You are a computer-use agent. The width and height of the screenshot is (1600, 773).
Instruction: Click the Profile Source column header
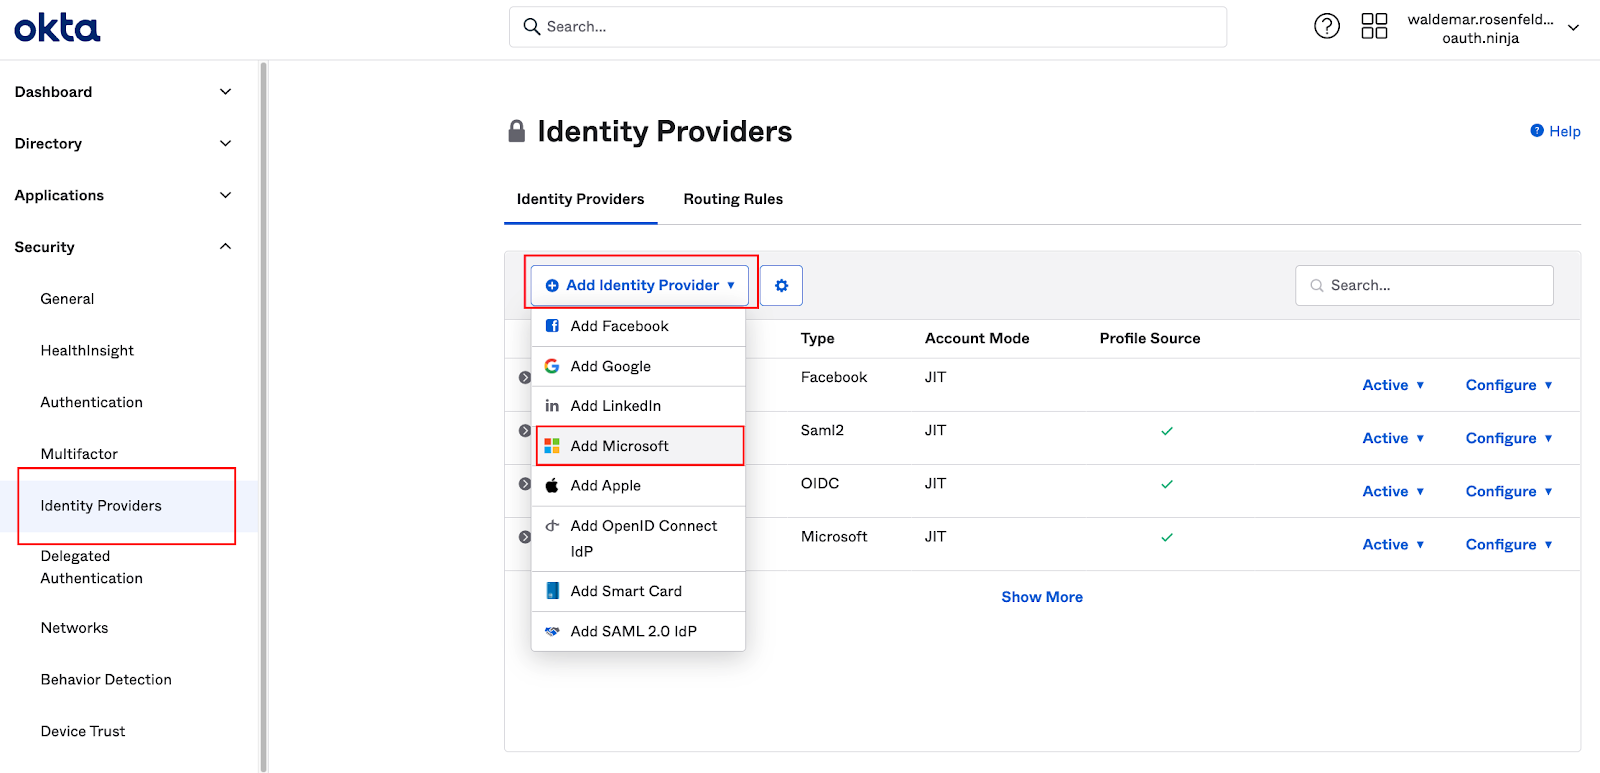click(1150, 338)
